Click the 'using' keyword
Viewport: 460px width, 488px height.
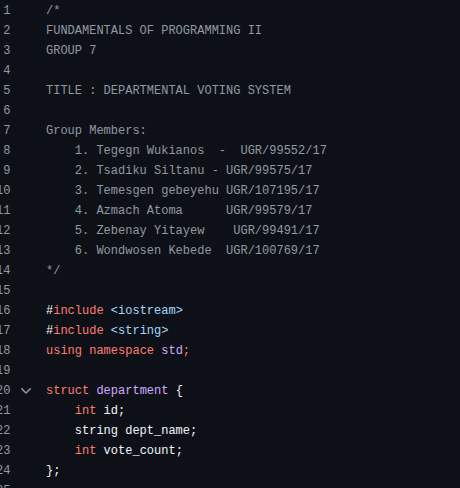tap(64, 350)
